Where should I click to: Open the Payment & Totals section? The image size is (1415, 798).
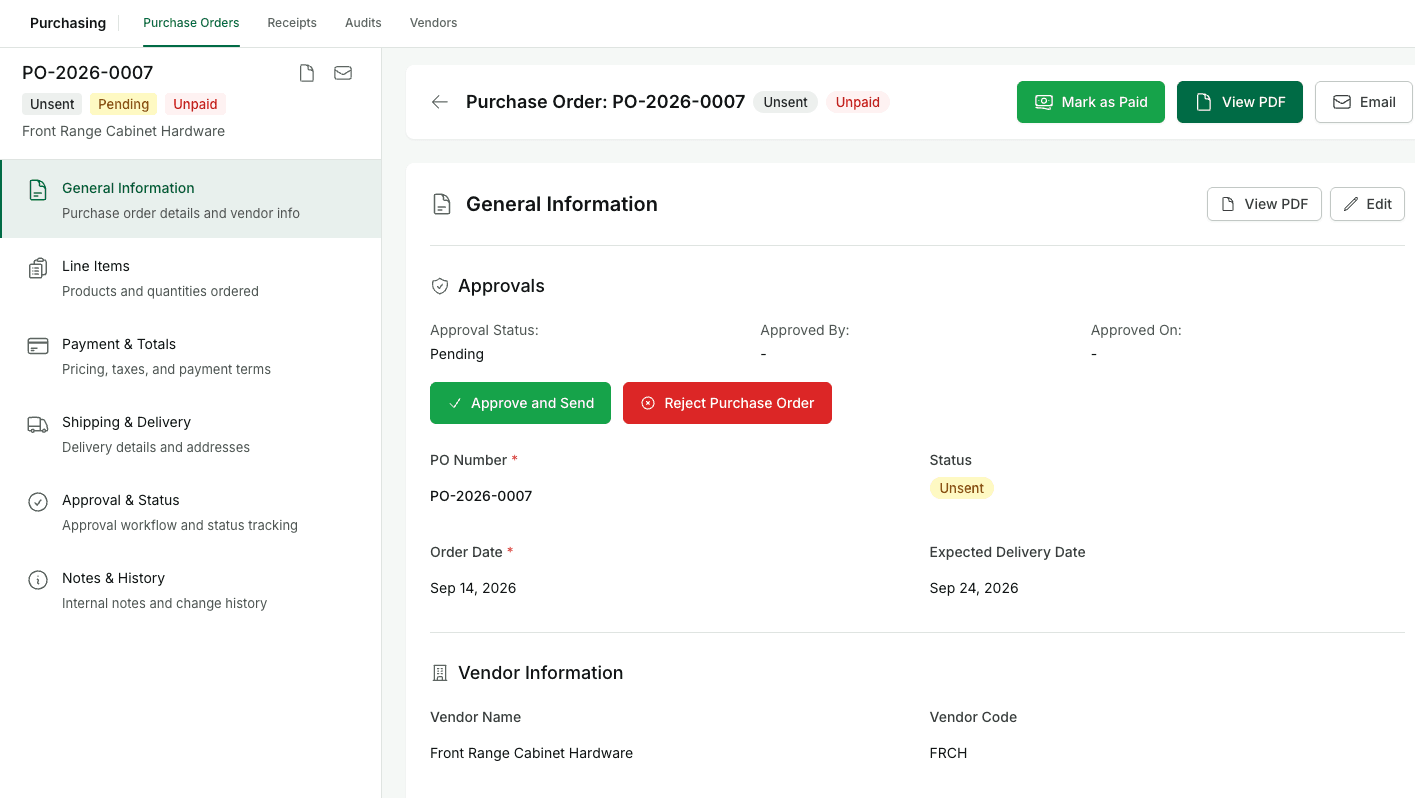click(x=190, y=356)
